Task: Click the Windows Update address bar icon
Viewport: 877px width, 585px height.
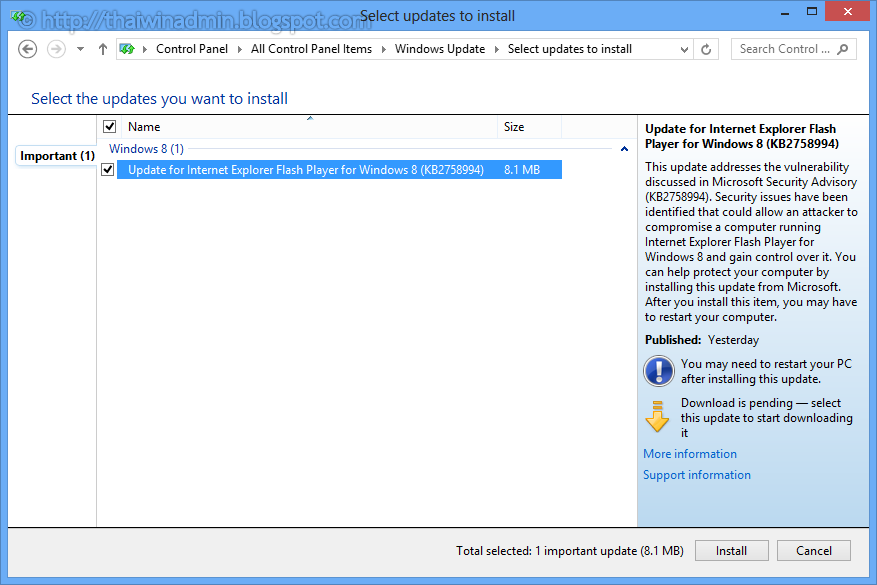Action: (128, 49)
